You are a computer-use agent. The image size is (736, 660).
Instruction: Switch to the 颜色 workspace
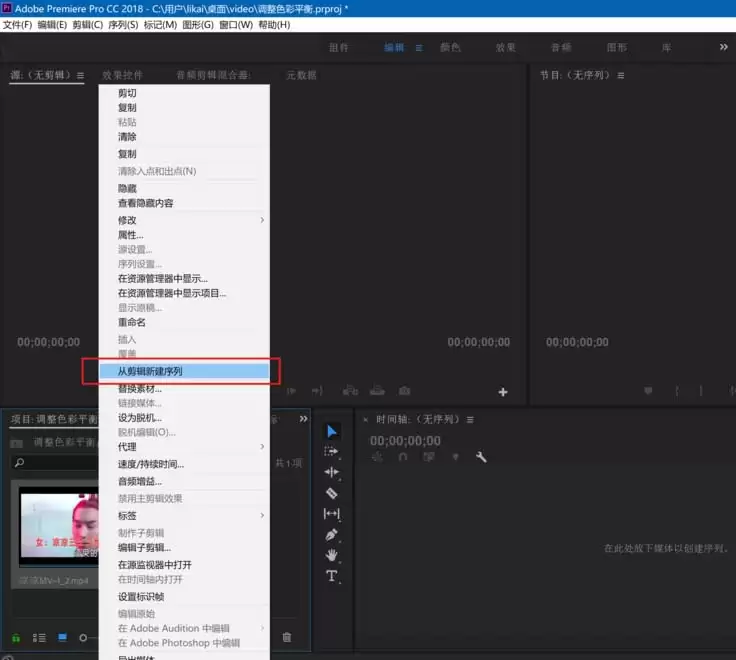[x=450, y=47]
